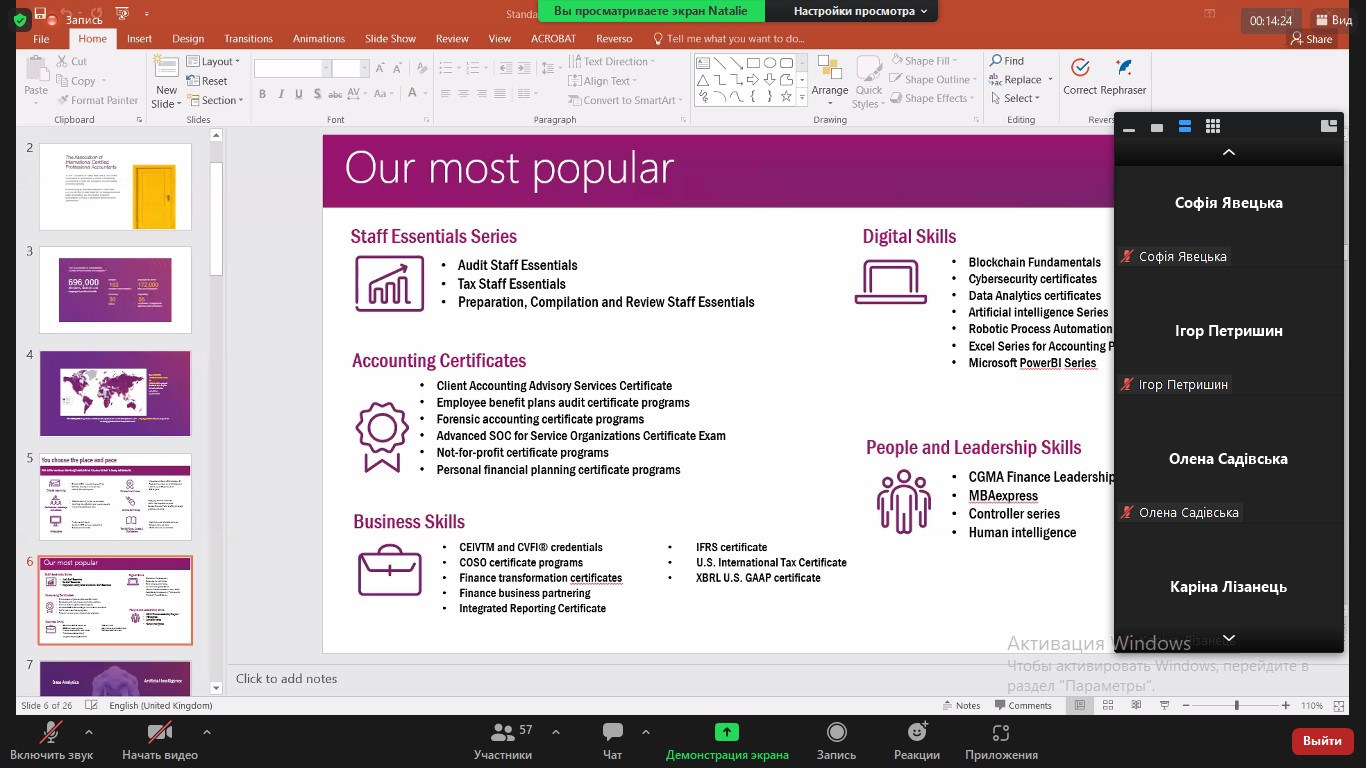Image resolution: width=1366 pixels, height=768 pixels.
Task: Open the Zoom Chat panel
Action: (x=612, y=740)
